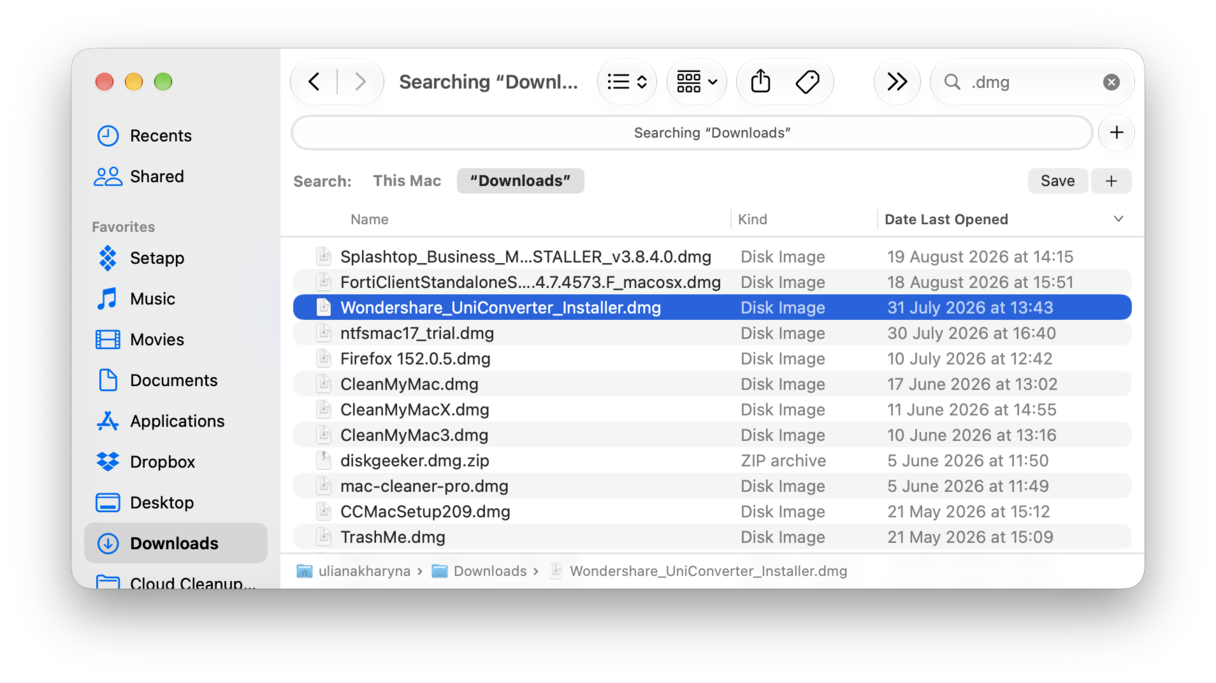Click the diskgeeker.dmg.zip archive file icon
The height and width of the screenshot is (683, 1216).
click(x=323, y=461)
